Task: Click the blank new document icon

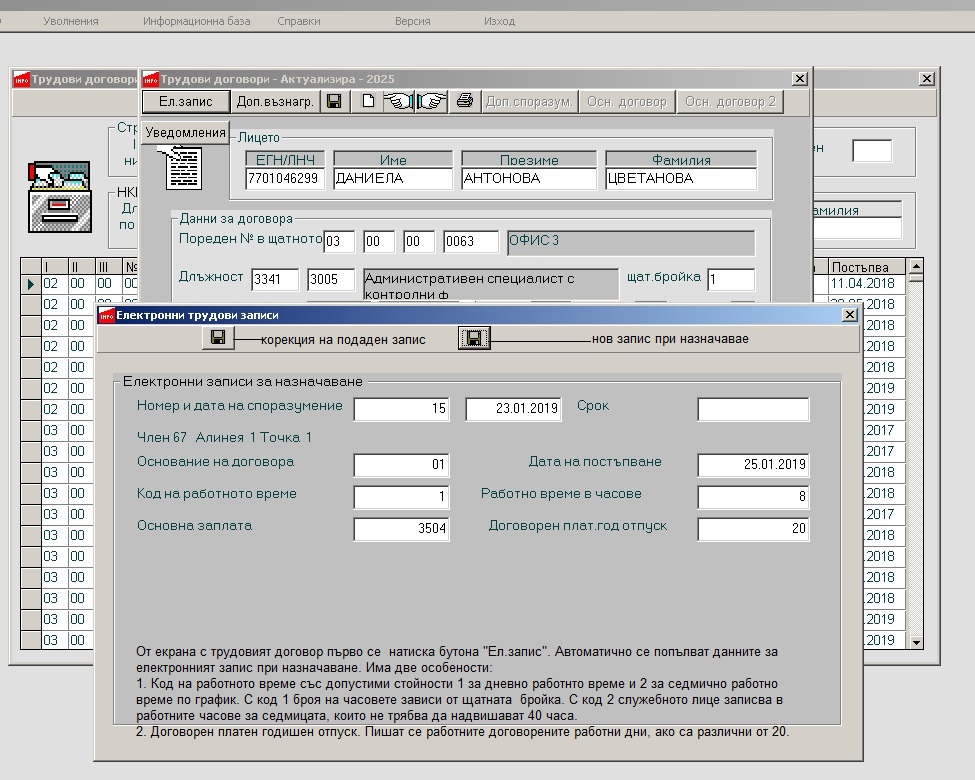Action: coord(368,101)
